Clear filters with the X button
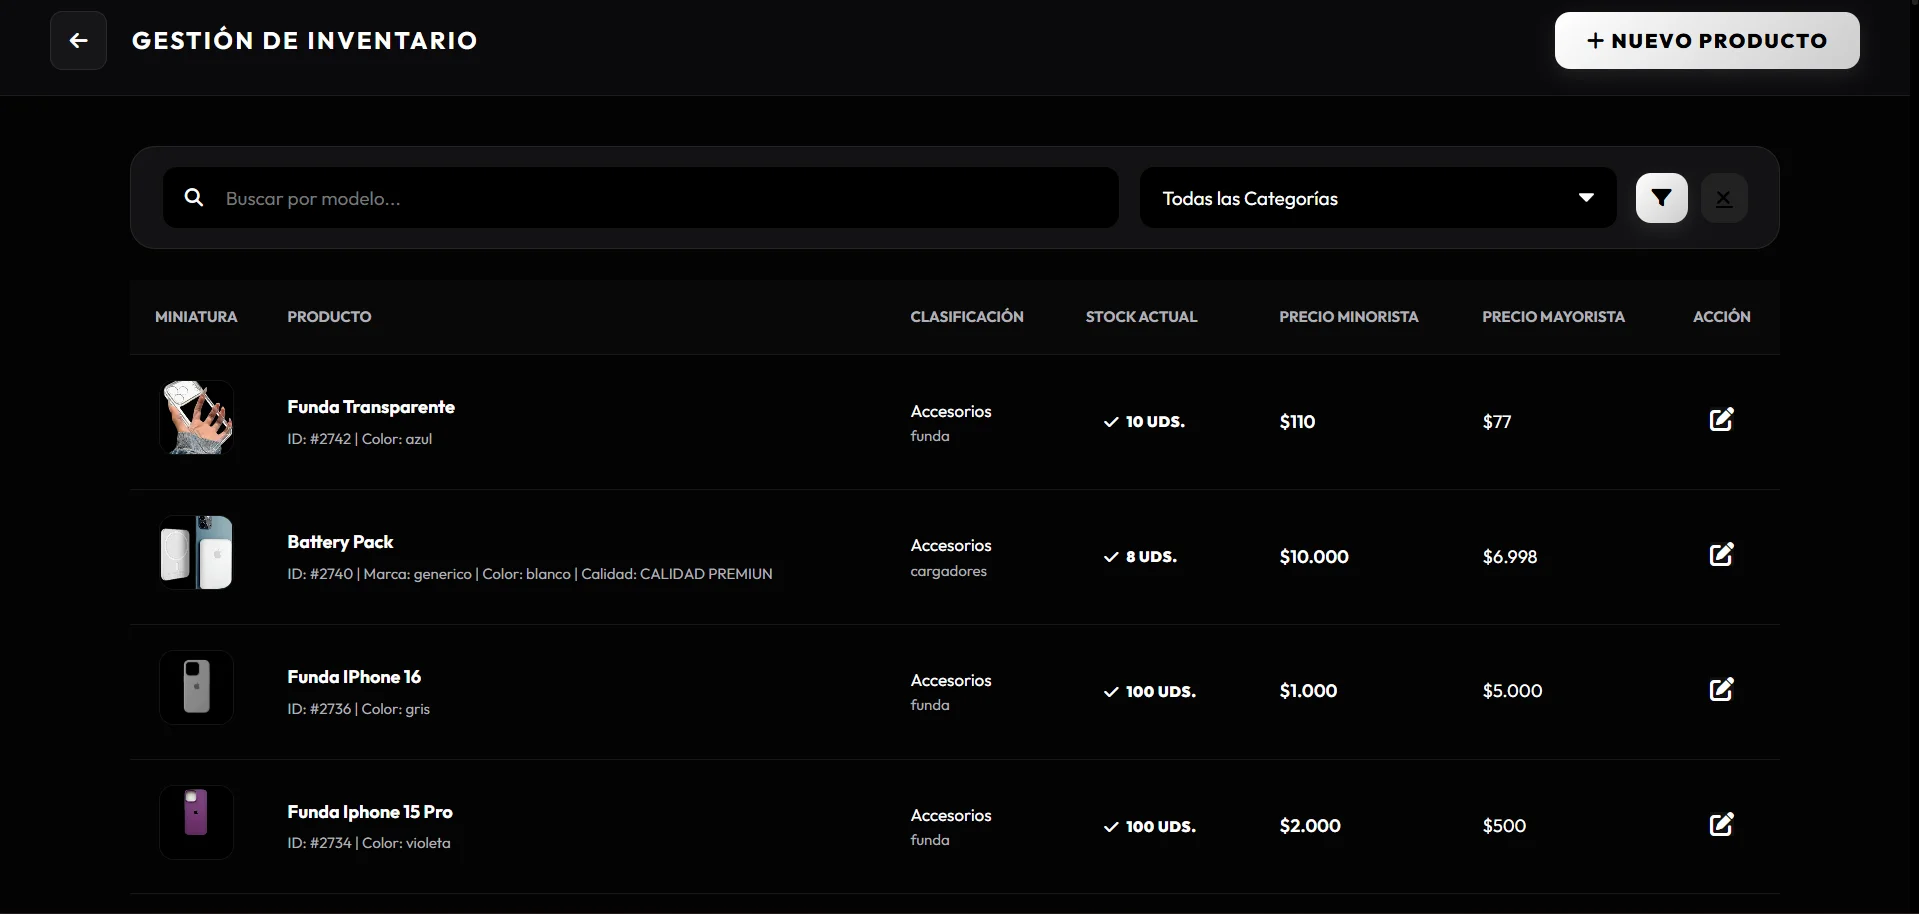The height and width of the screenshot is (914, 1919). tap(1724, 198)
